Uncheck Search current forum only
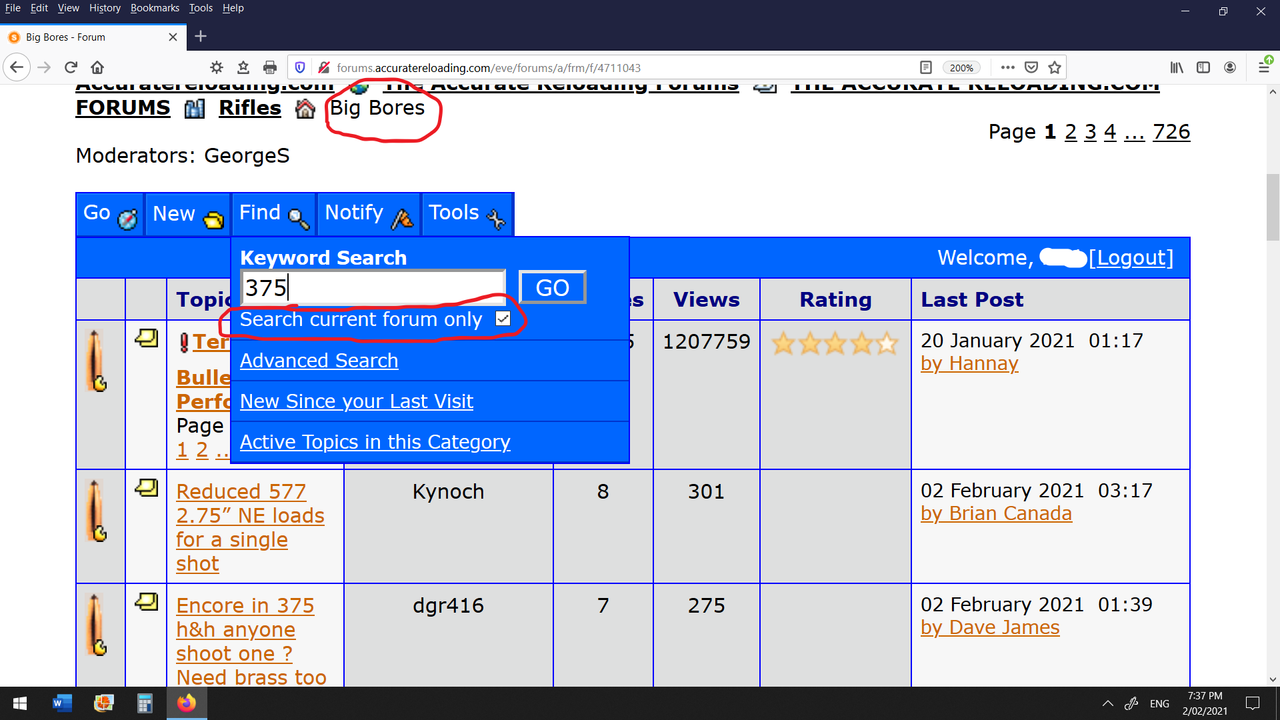This screenshot has width=1280, height=720. click(x=503, y=319)
